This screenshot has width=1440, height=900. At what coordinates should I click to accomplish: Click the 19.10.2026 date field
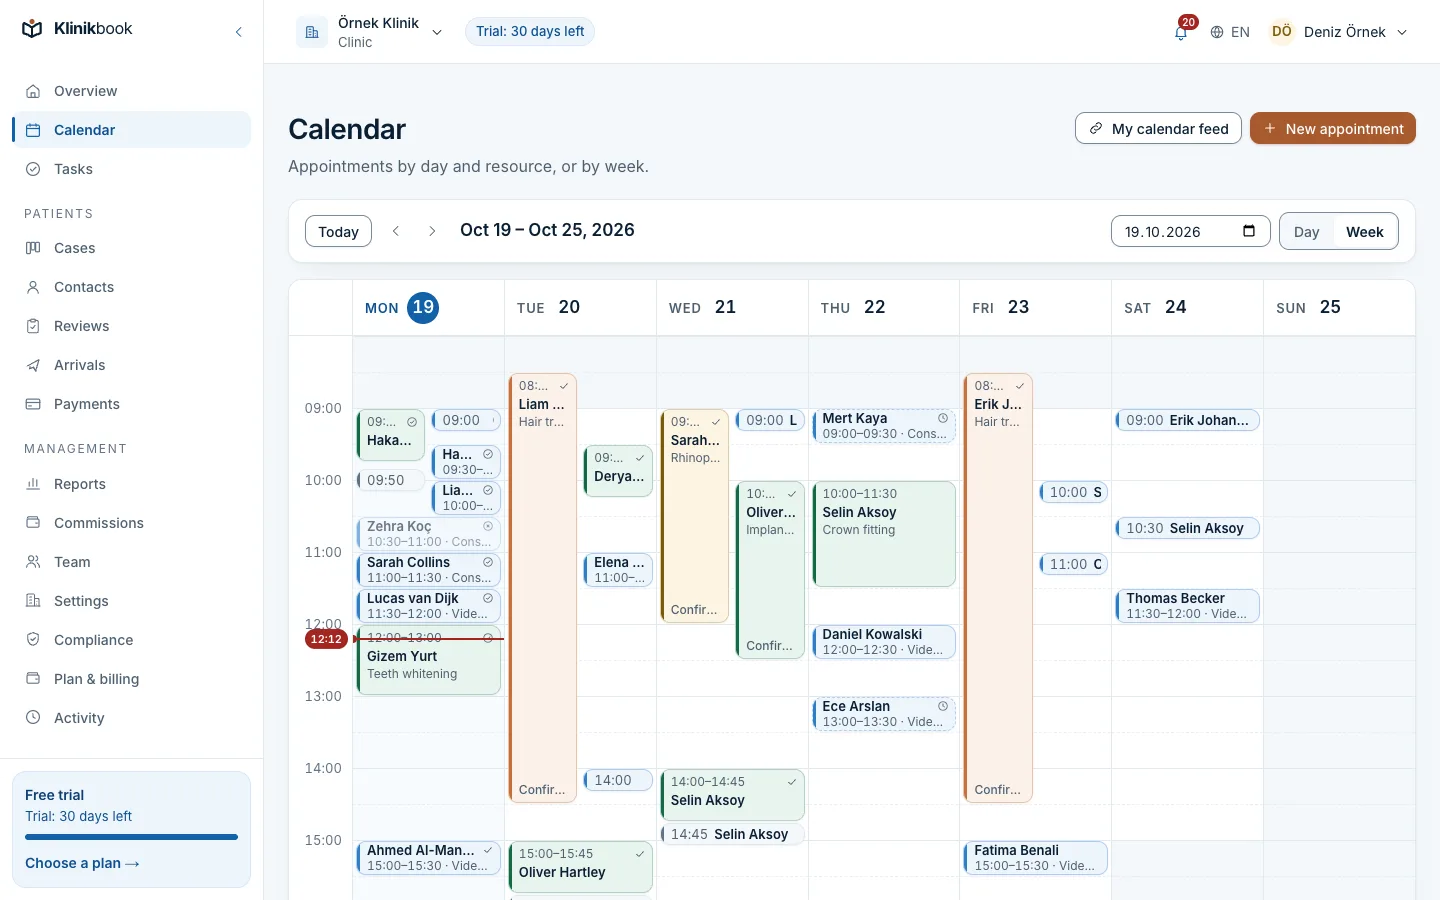[1190, 231]
